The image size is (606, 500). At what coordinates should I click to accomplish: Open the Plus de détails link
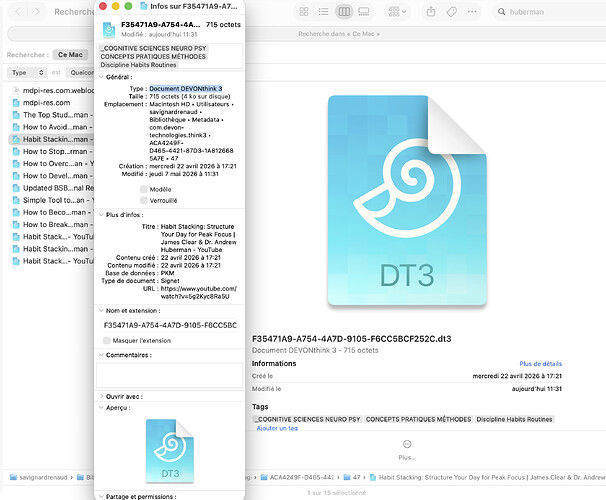click(x=540, y=364)
